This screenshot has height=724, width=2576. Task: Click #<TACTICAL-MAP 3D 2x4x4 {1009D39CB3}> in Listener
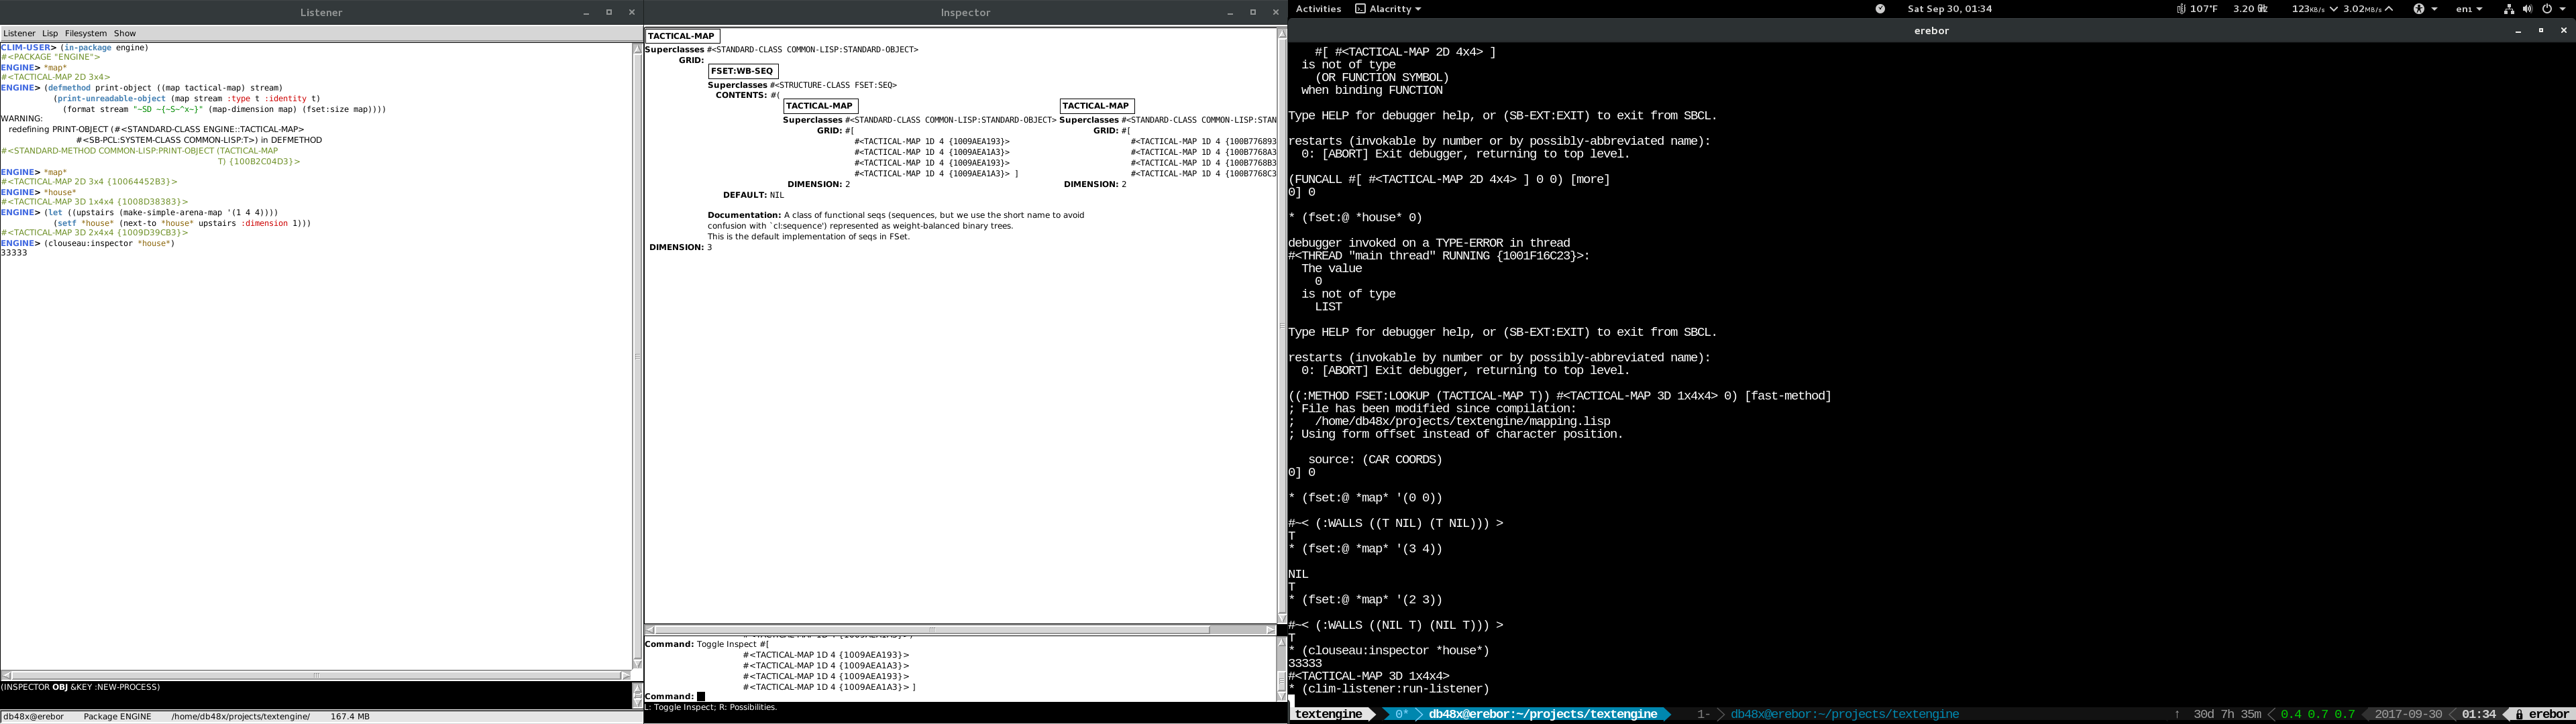click(95, 233)
